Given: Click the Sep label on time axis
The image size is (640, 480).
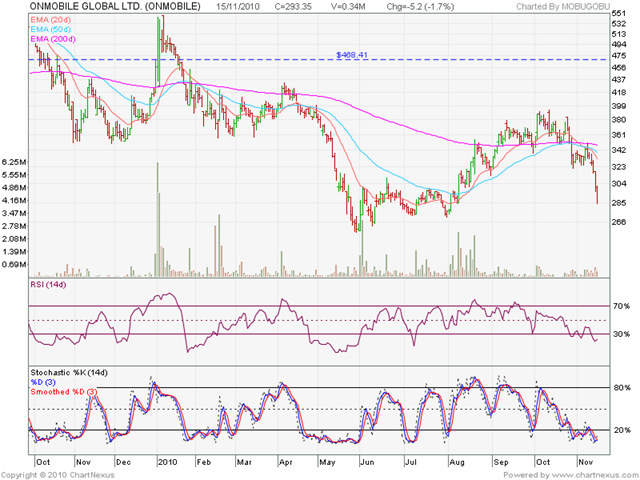Looking at the screenshot, I should click(x=501, y=462).
